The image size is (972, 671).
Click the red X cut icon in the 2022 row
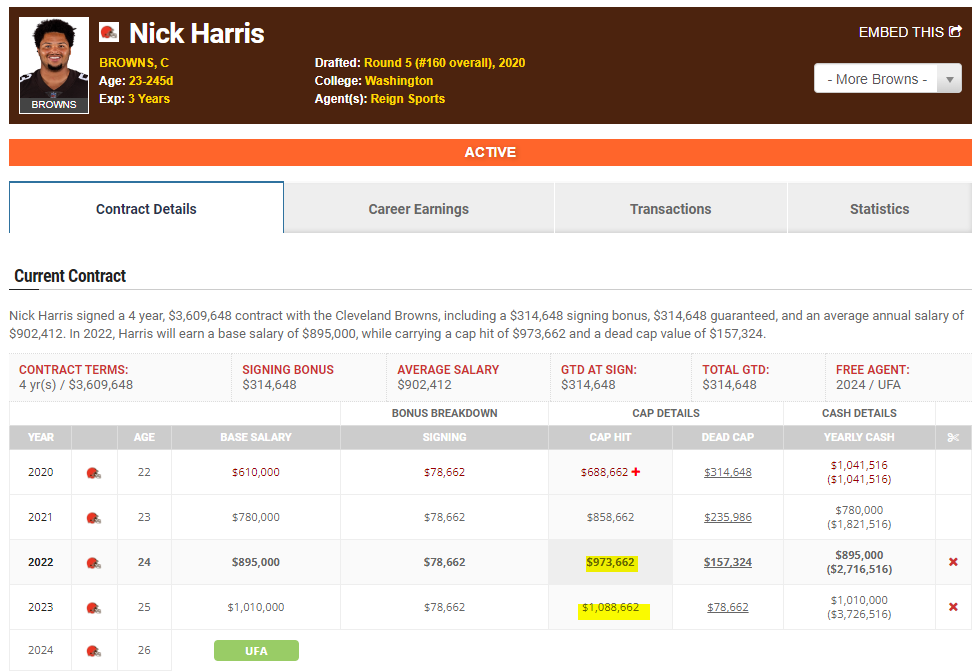(x=953, y=562)
